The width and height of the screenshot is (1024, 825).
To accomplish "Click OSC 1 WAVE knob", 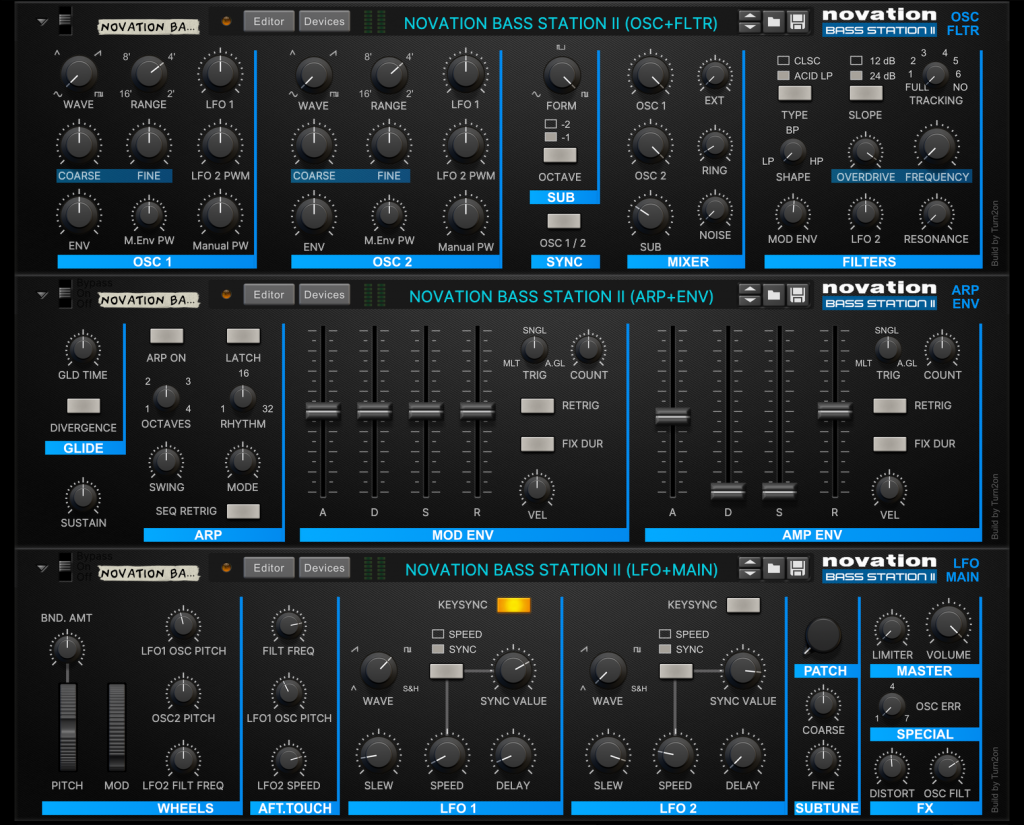I will (78, 74).
